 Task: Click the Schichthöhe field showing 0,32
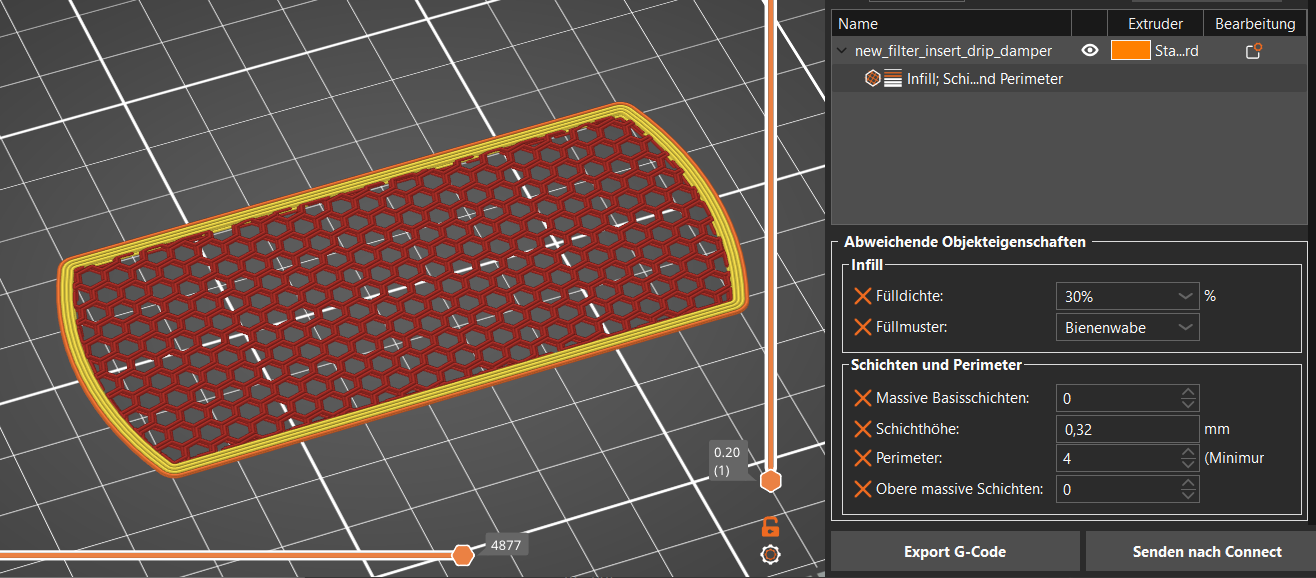tap(1128, 429)
